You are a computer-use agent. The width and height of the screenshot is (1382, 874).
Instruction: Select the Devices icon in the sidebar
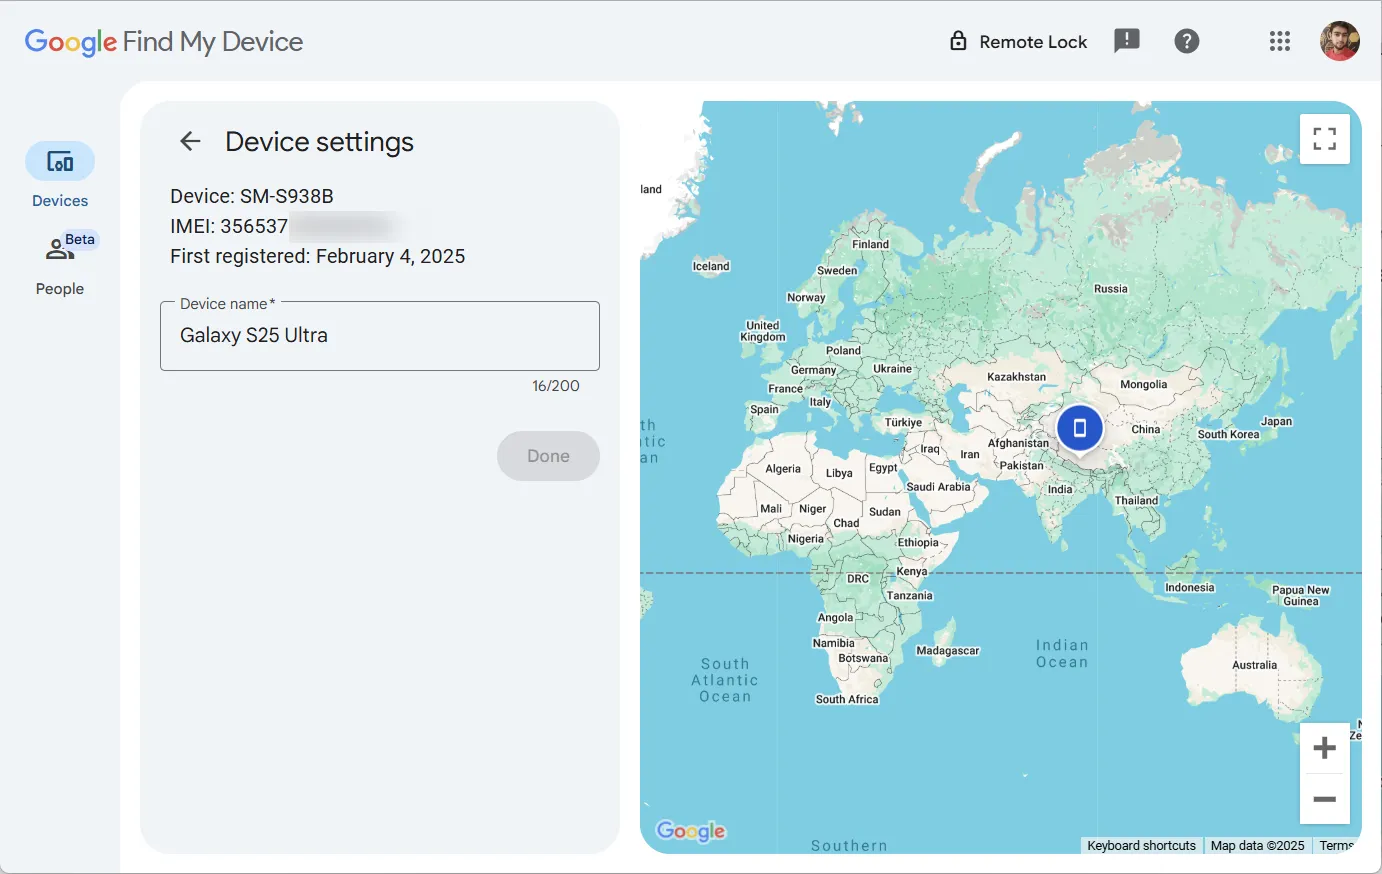60,160
